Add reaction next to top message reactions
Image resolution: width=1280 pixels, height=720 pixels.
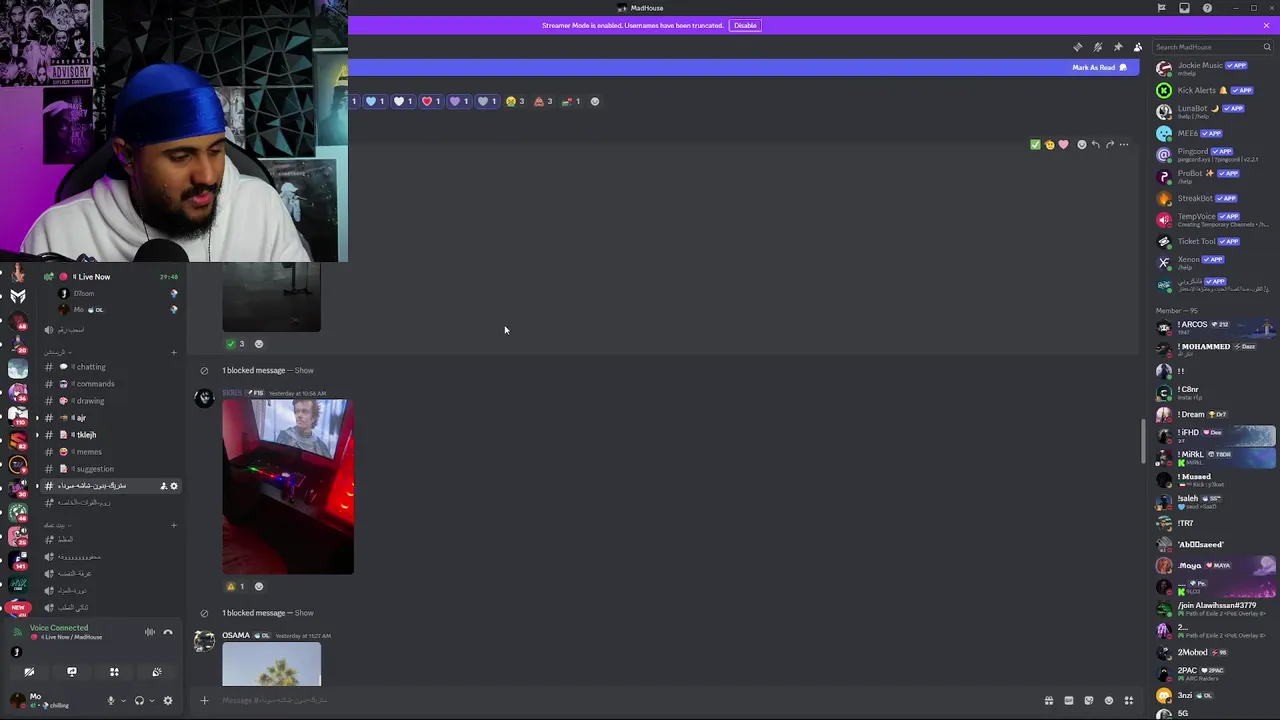(595, 101)
